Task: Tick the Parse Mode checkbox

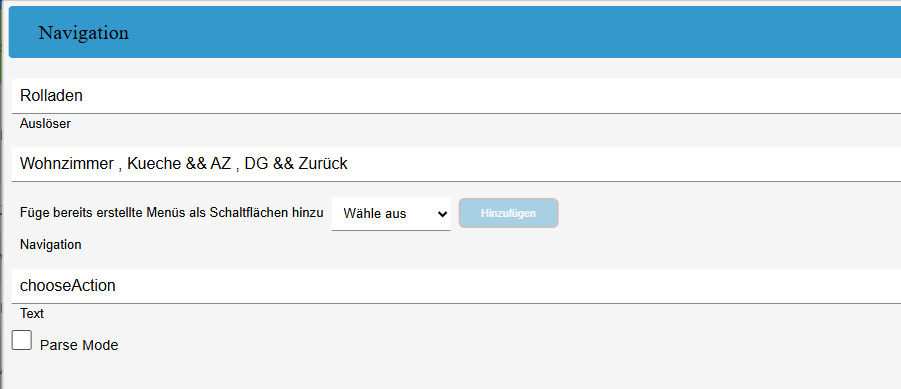Action: click(x=22, y=340)
